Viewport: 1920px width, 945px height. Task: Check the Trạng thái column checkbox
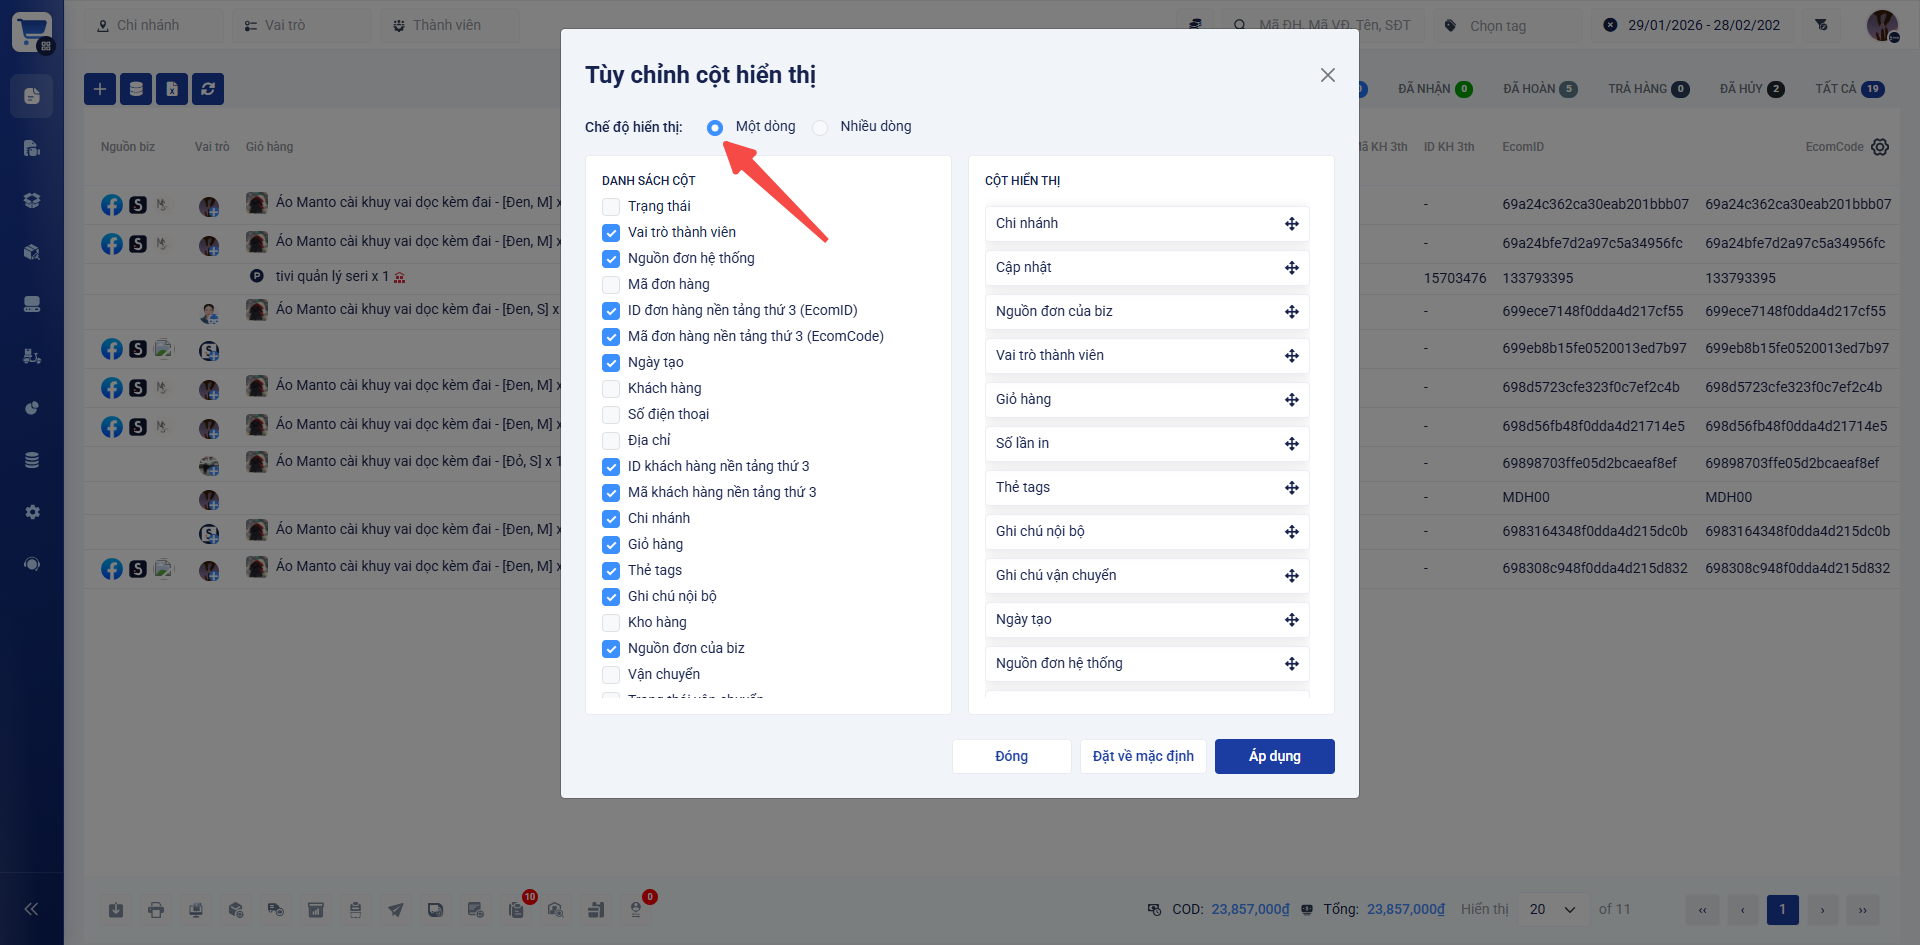611,207
